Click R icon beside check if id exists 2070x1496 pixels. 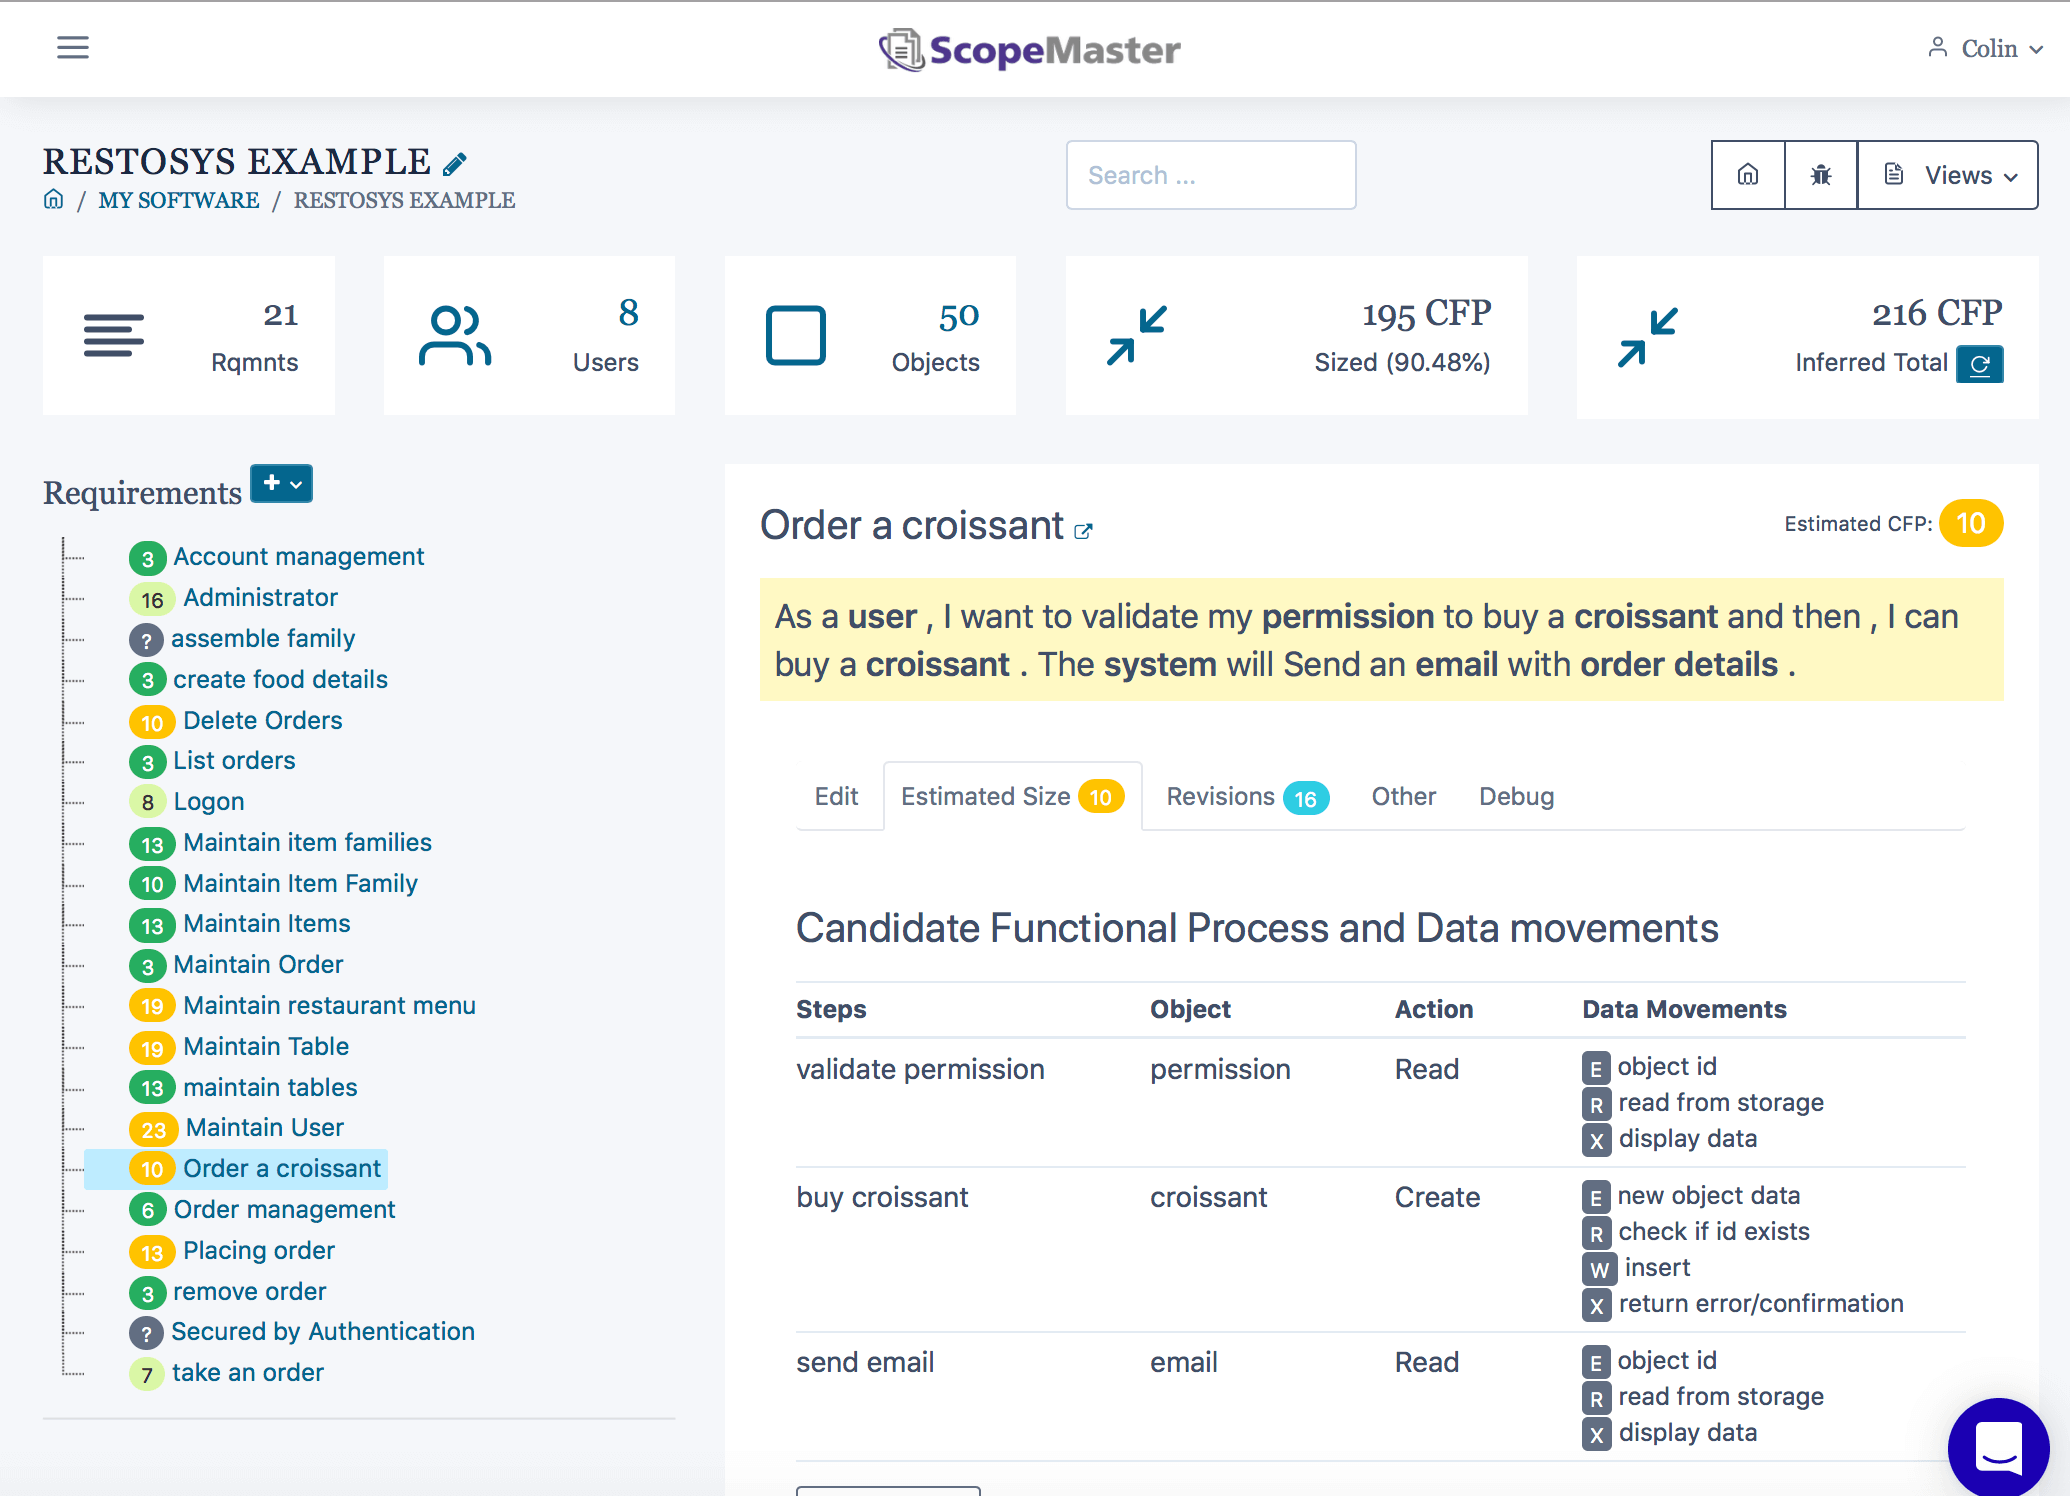pos(1596,1233)
